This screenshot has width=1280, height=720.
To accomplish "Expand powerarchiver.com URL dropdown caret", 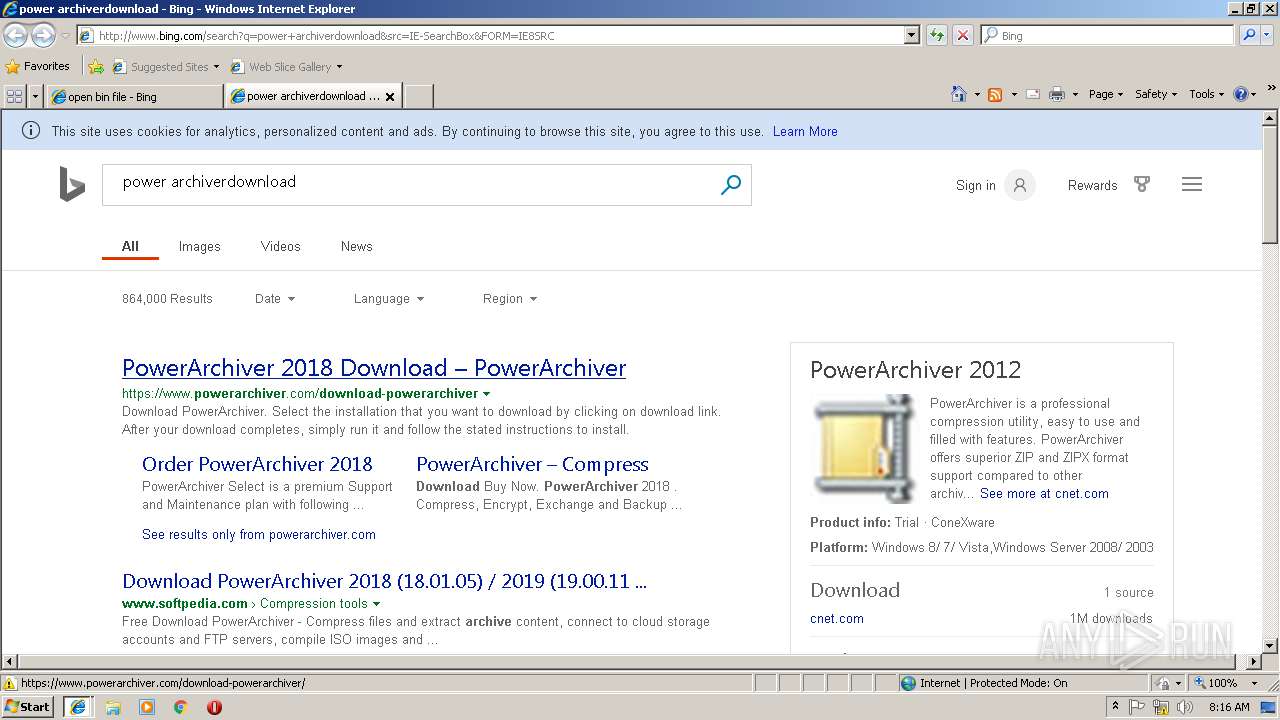I will pyautogui.click(x=486, y=394).
